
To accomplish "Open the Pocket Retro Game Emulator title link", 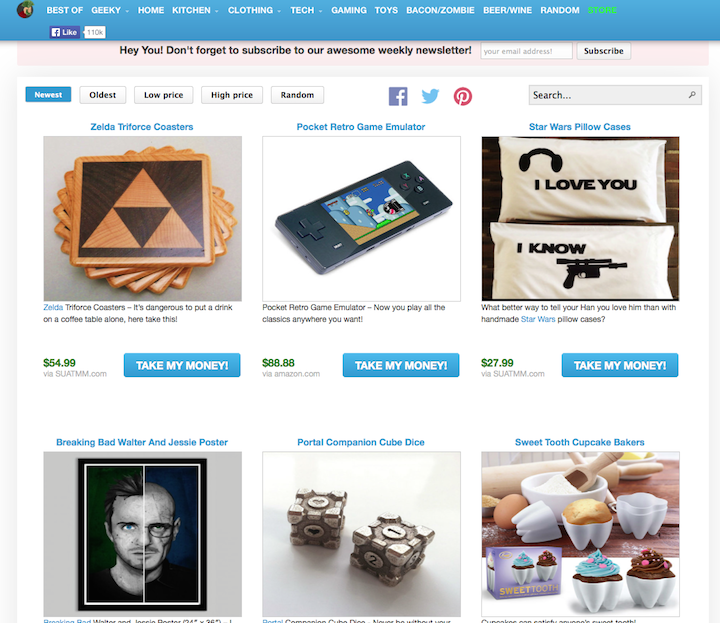I will [361, 127].
